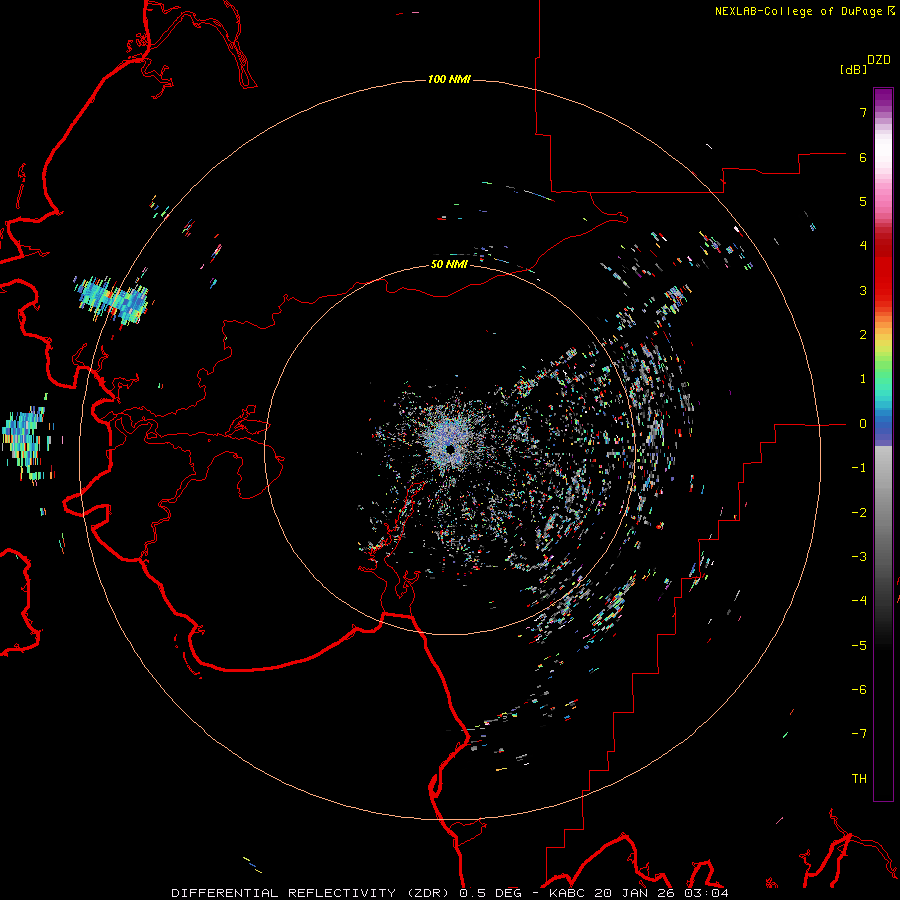900x900 pixels.
Task: Click the "7" value on the dB scale
Action: pyautogui.click(x=863, y=112)
